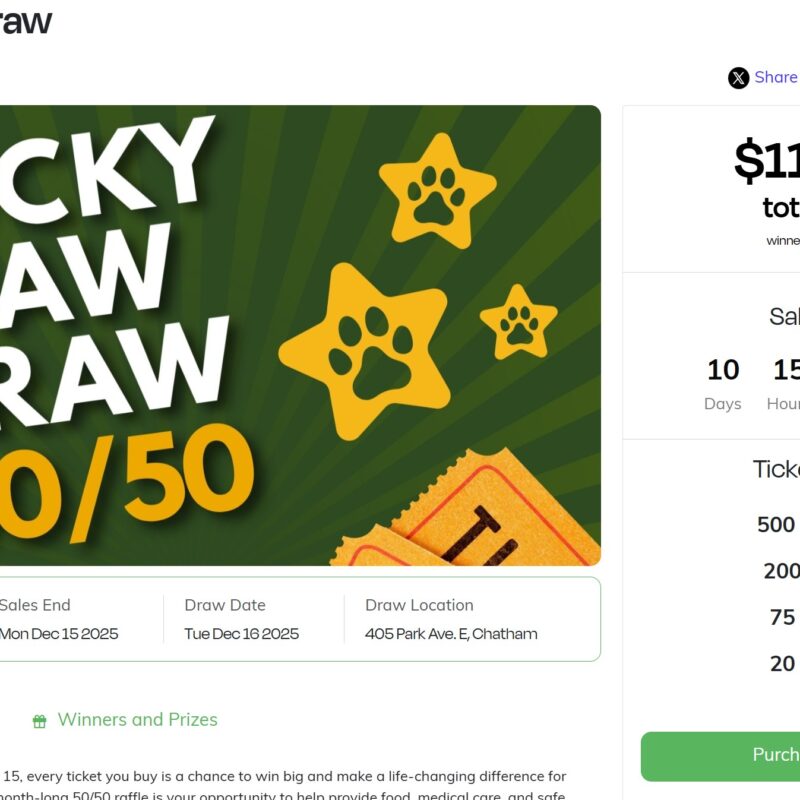Click the page title heading text
This screenshot has height=800, width=800.
point(26,20)
